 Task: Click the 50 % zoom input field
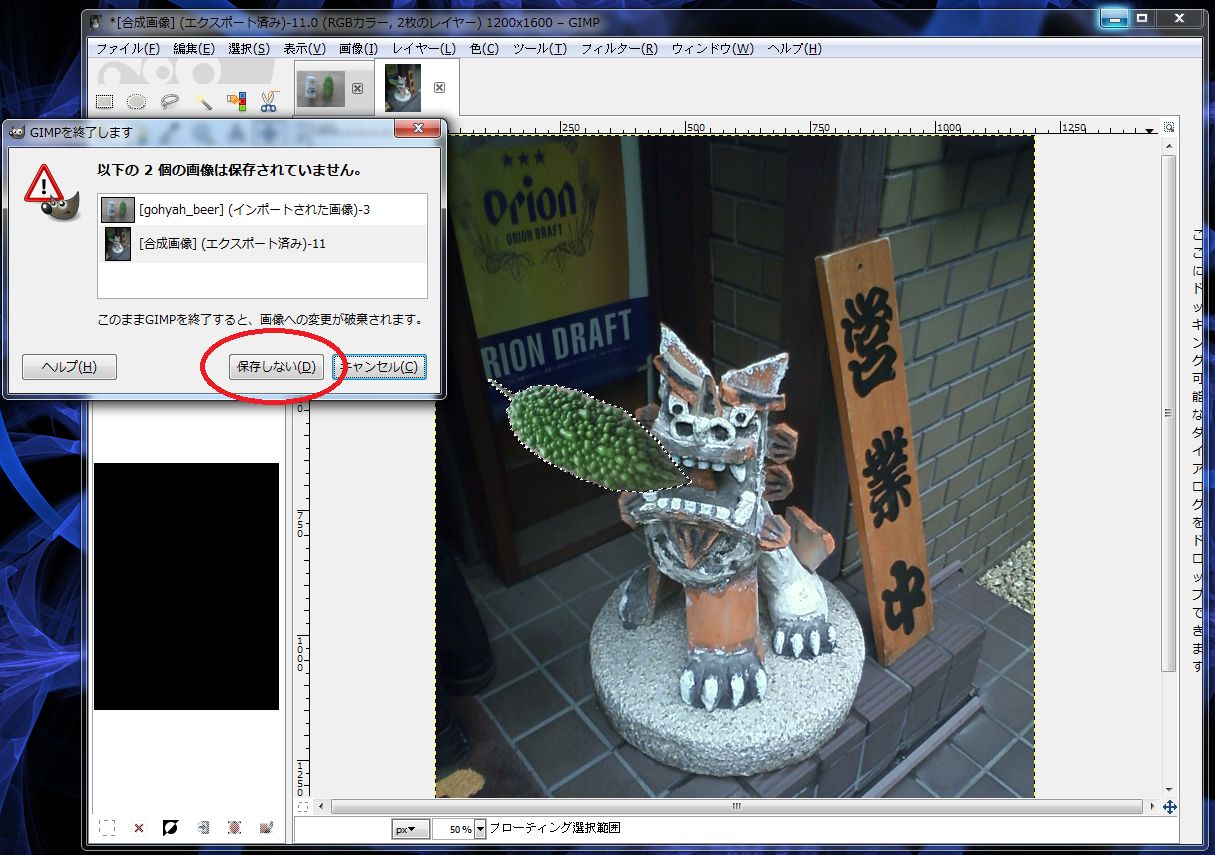(454, 829)
